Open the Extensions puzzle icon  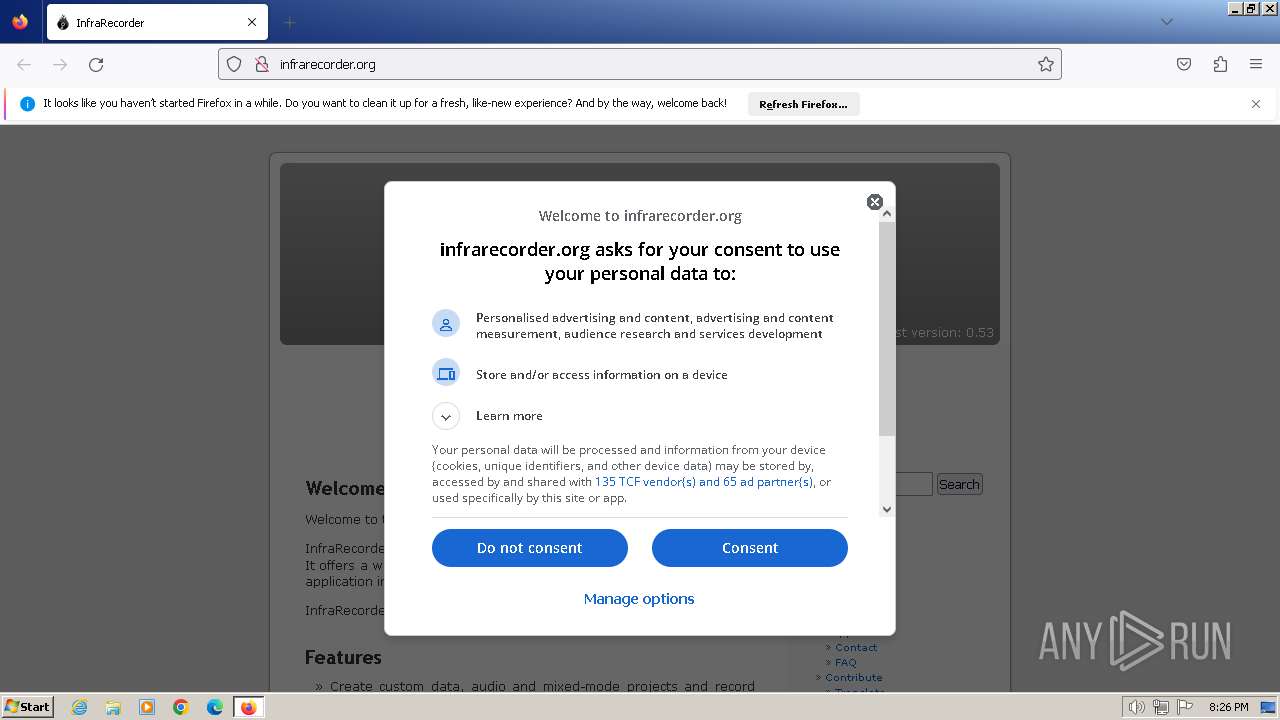pos(1220,64)
